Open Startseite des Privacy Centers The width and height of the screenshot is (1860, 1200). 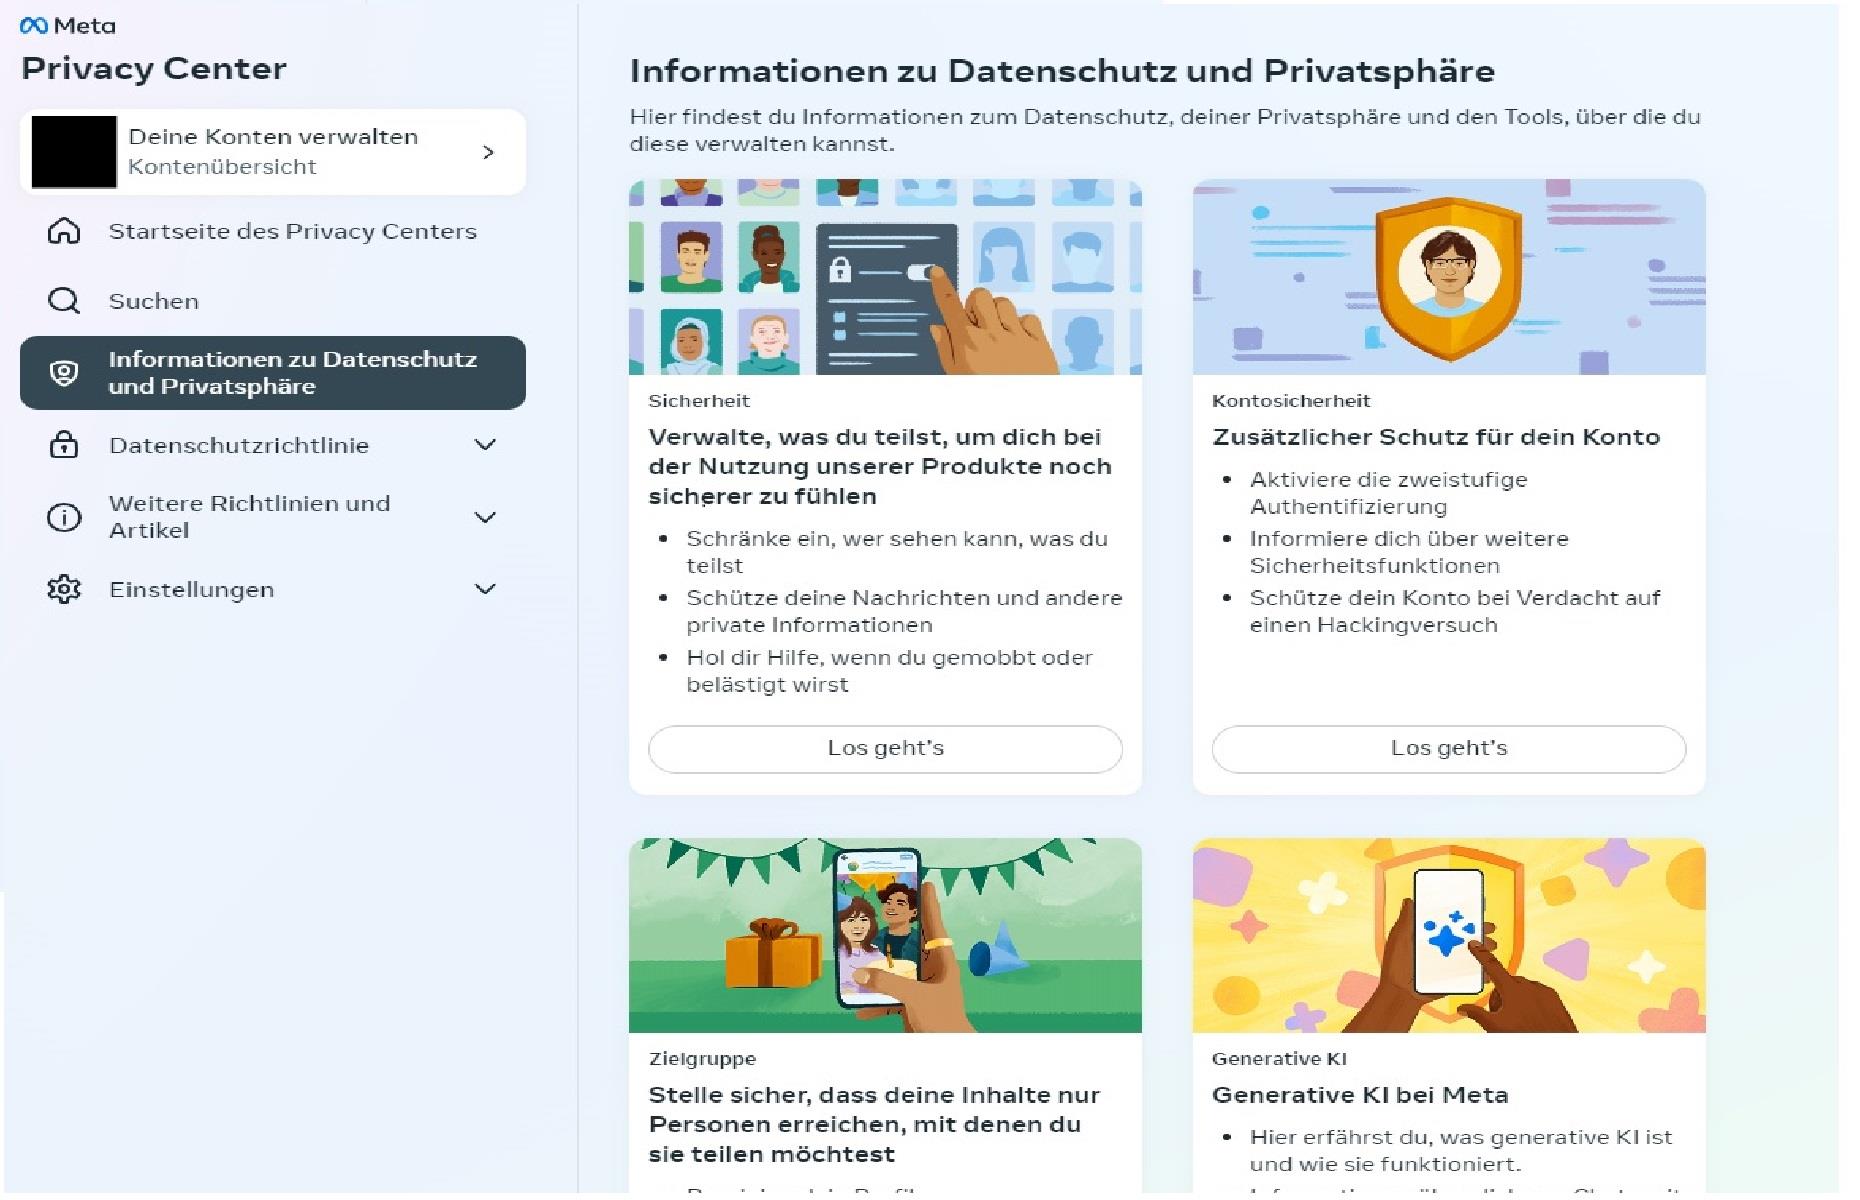pyautogui.click(x=273, y=231)
